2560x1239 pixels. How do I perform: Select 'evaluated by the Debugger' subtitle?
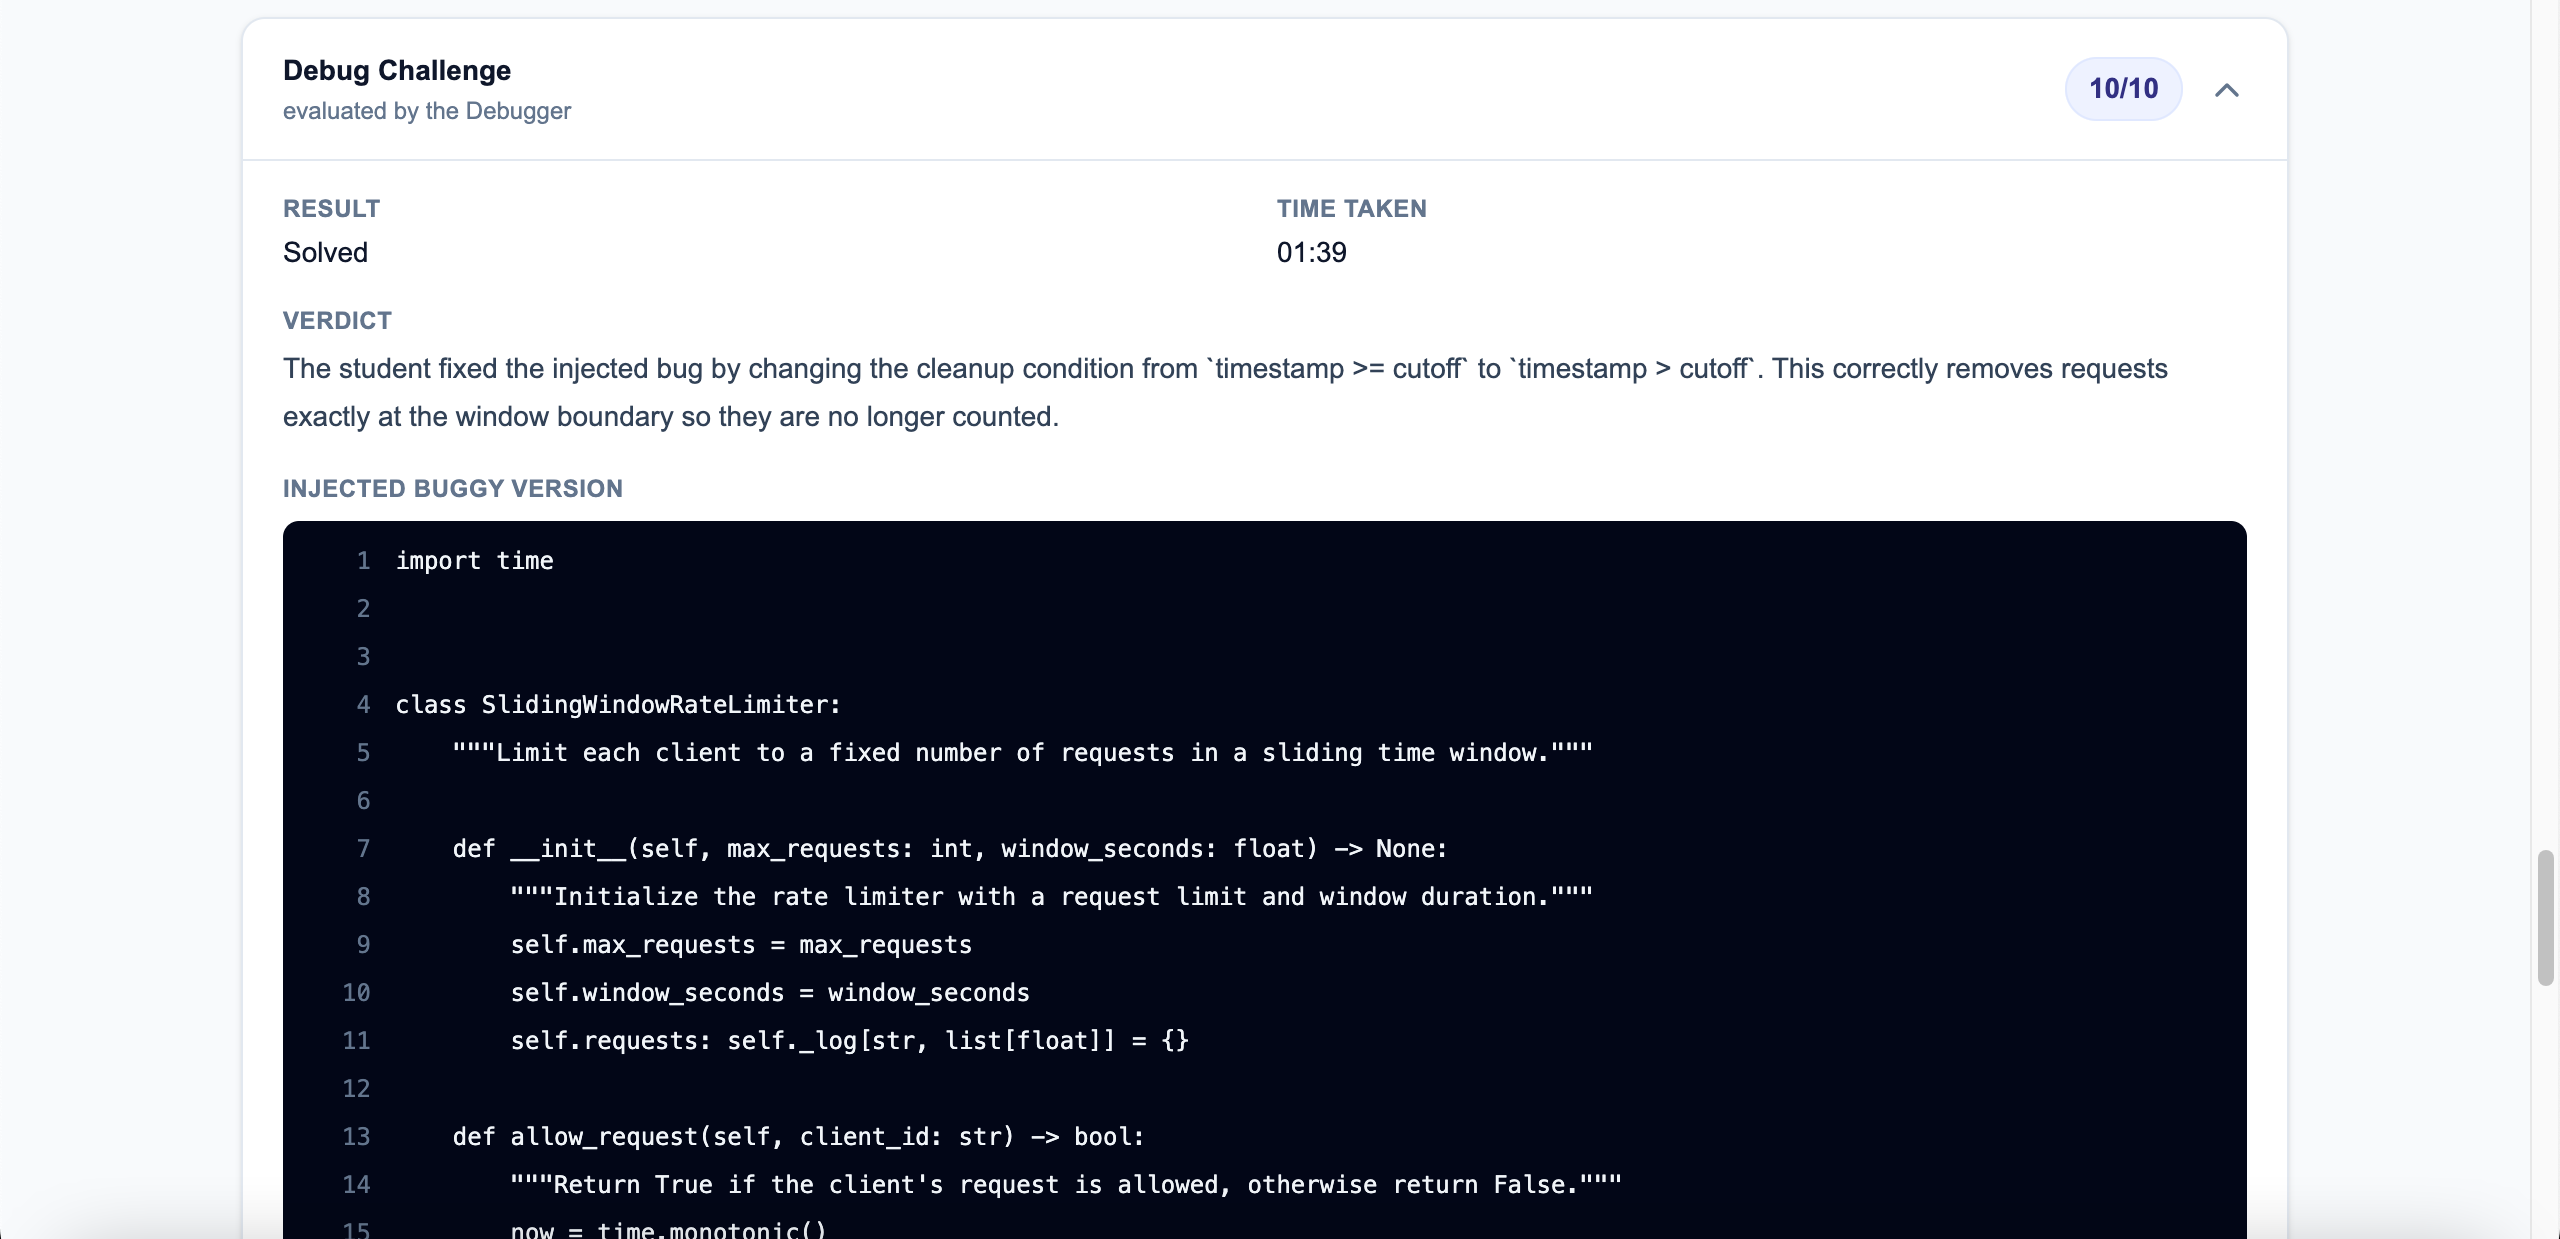tap(427, 111)
